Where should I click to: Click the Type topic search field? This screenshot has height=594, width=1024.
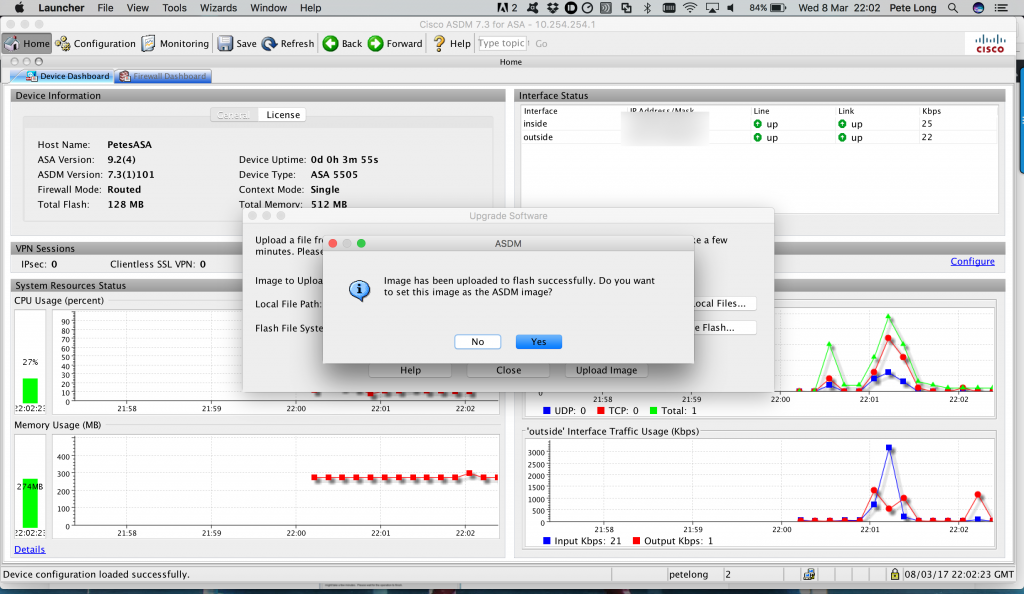[x=502, y=43]
